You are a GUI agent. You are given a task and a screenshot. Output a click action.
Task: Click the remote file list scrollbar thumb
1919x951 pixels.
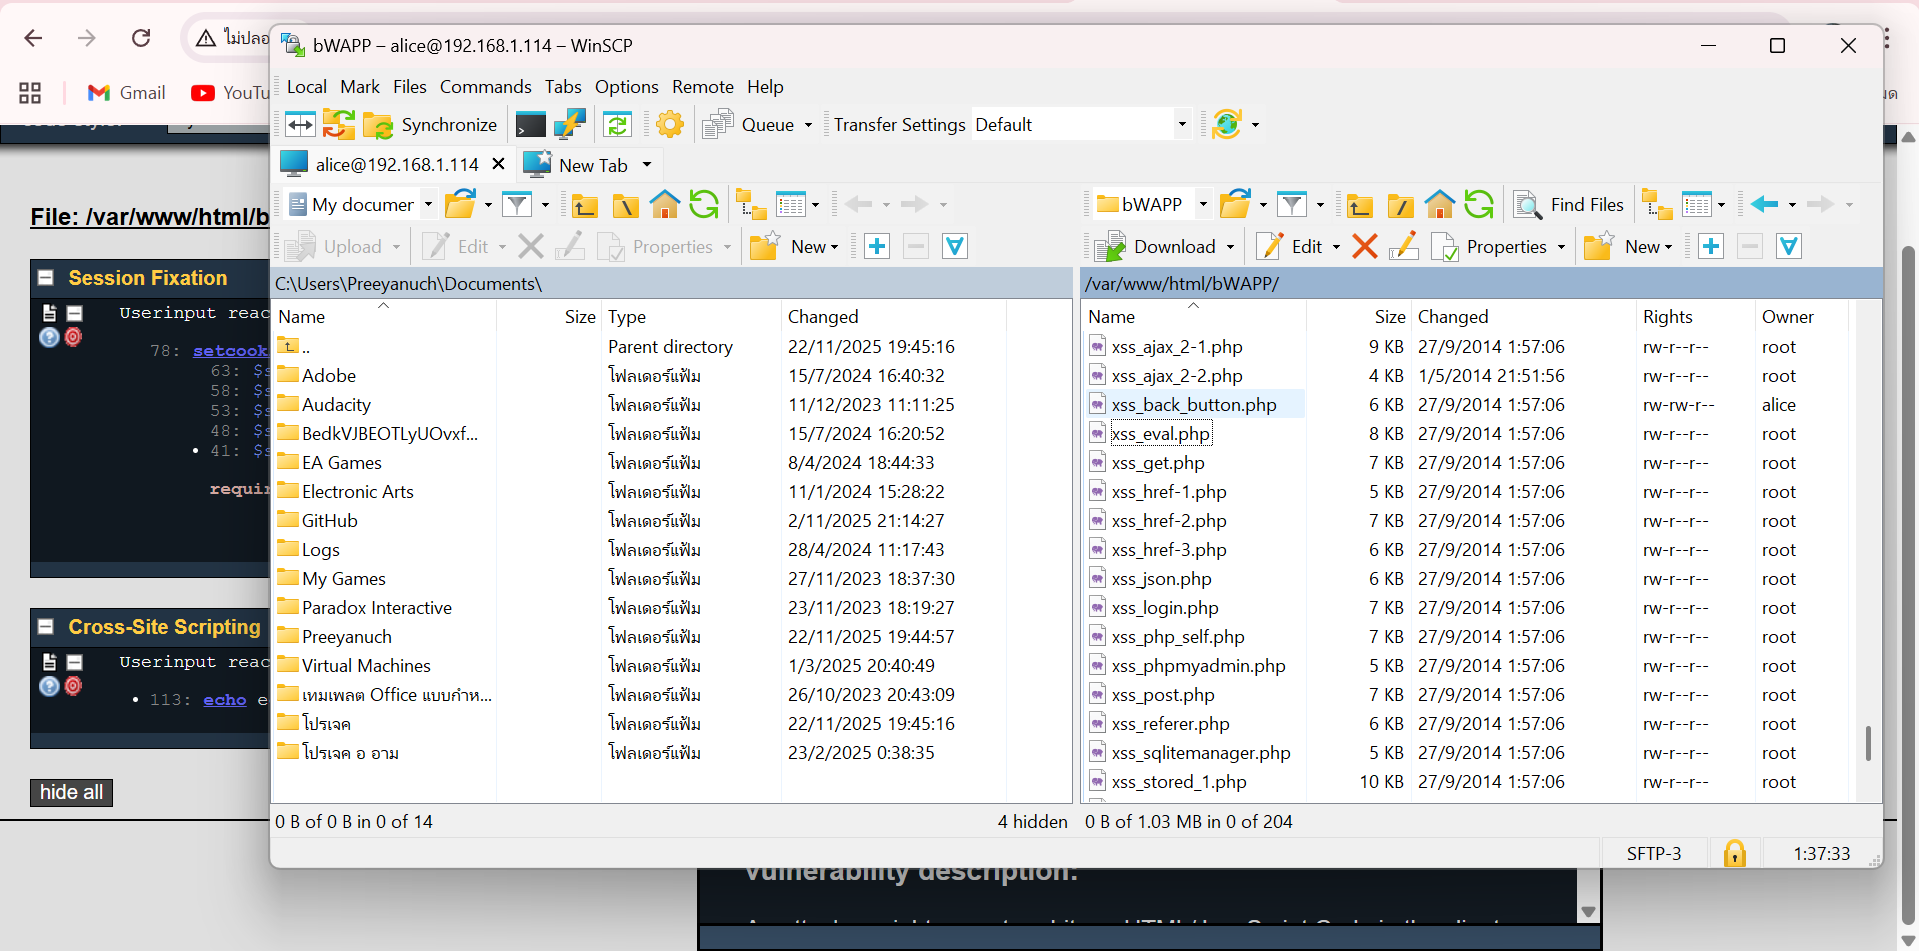(x=1867, y=743)
